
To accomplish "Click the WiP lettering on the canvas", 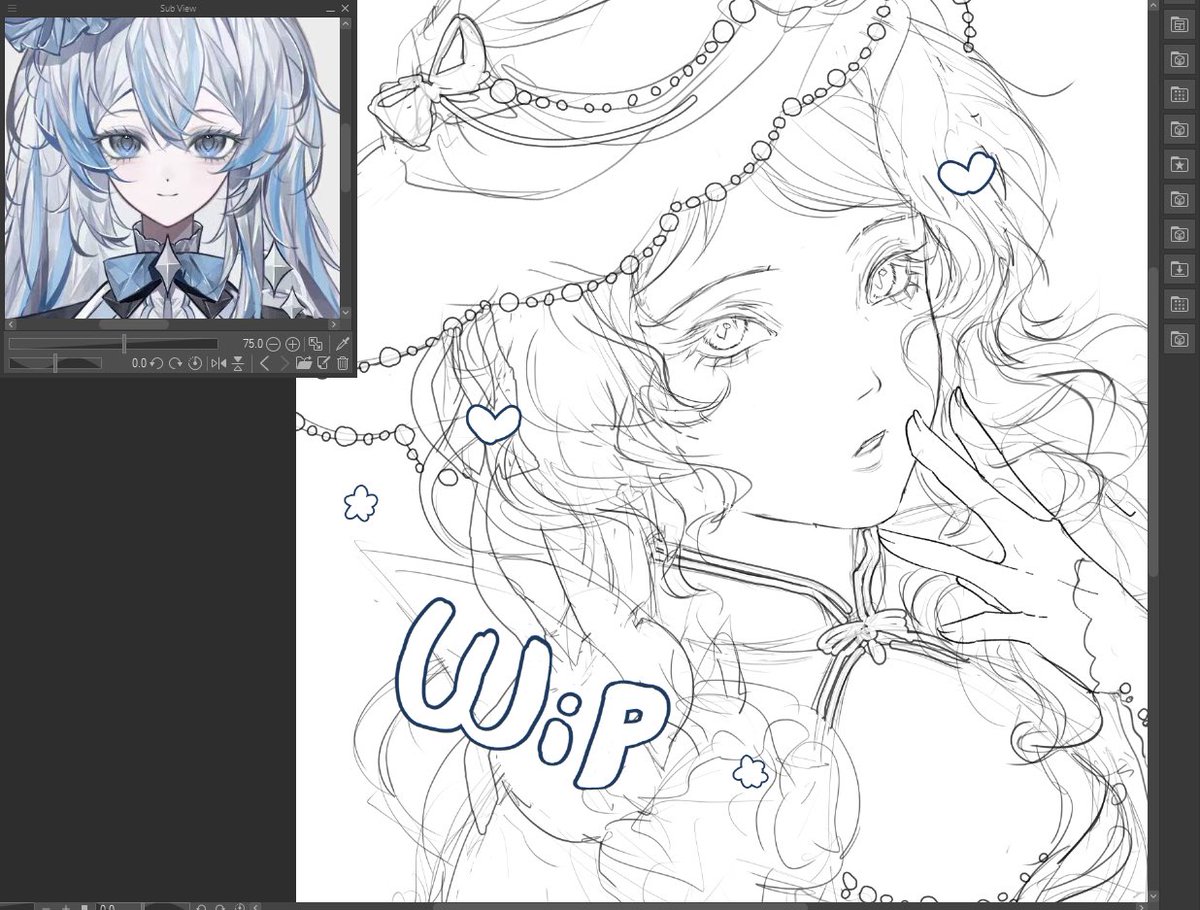I will point(533,693).
